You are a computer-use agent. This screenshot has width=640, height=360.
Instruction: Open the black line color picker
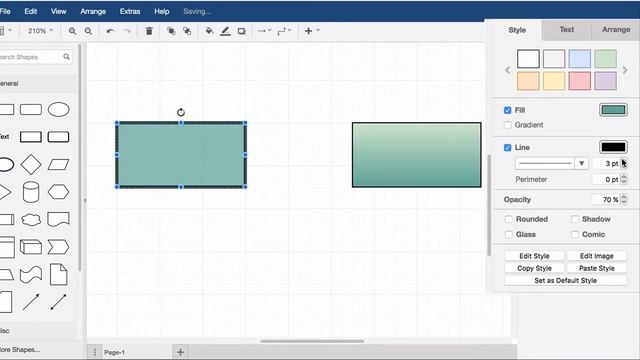tap(613, 147)
